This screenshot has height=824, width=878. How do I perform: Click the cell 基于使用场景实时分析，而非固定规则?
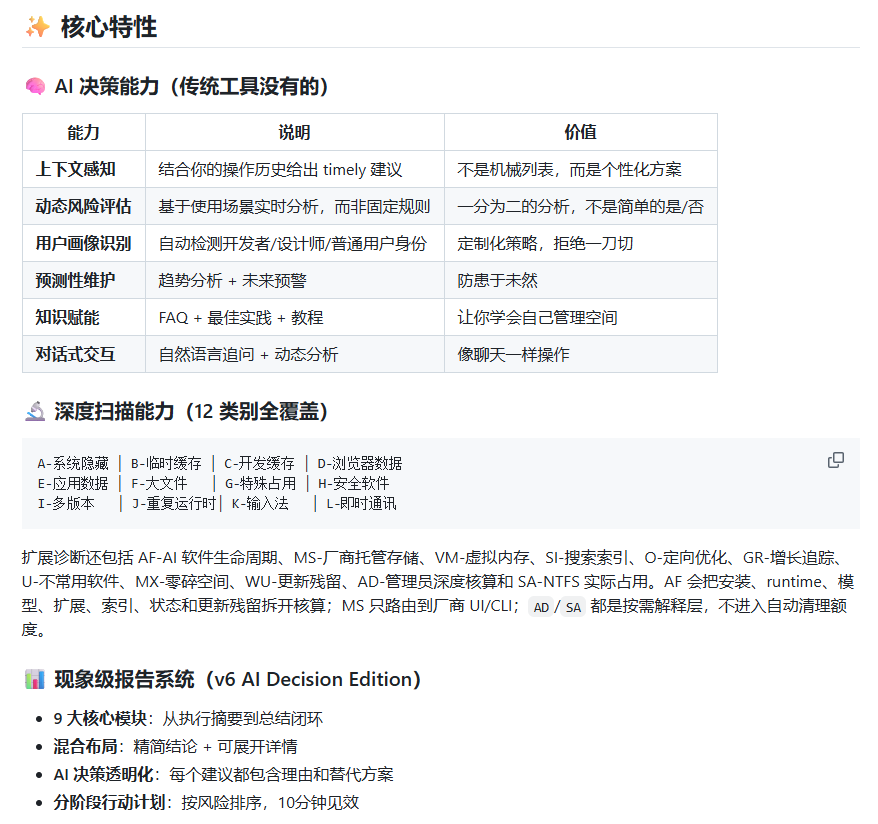pos(295,206)
